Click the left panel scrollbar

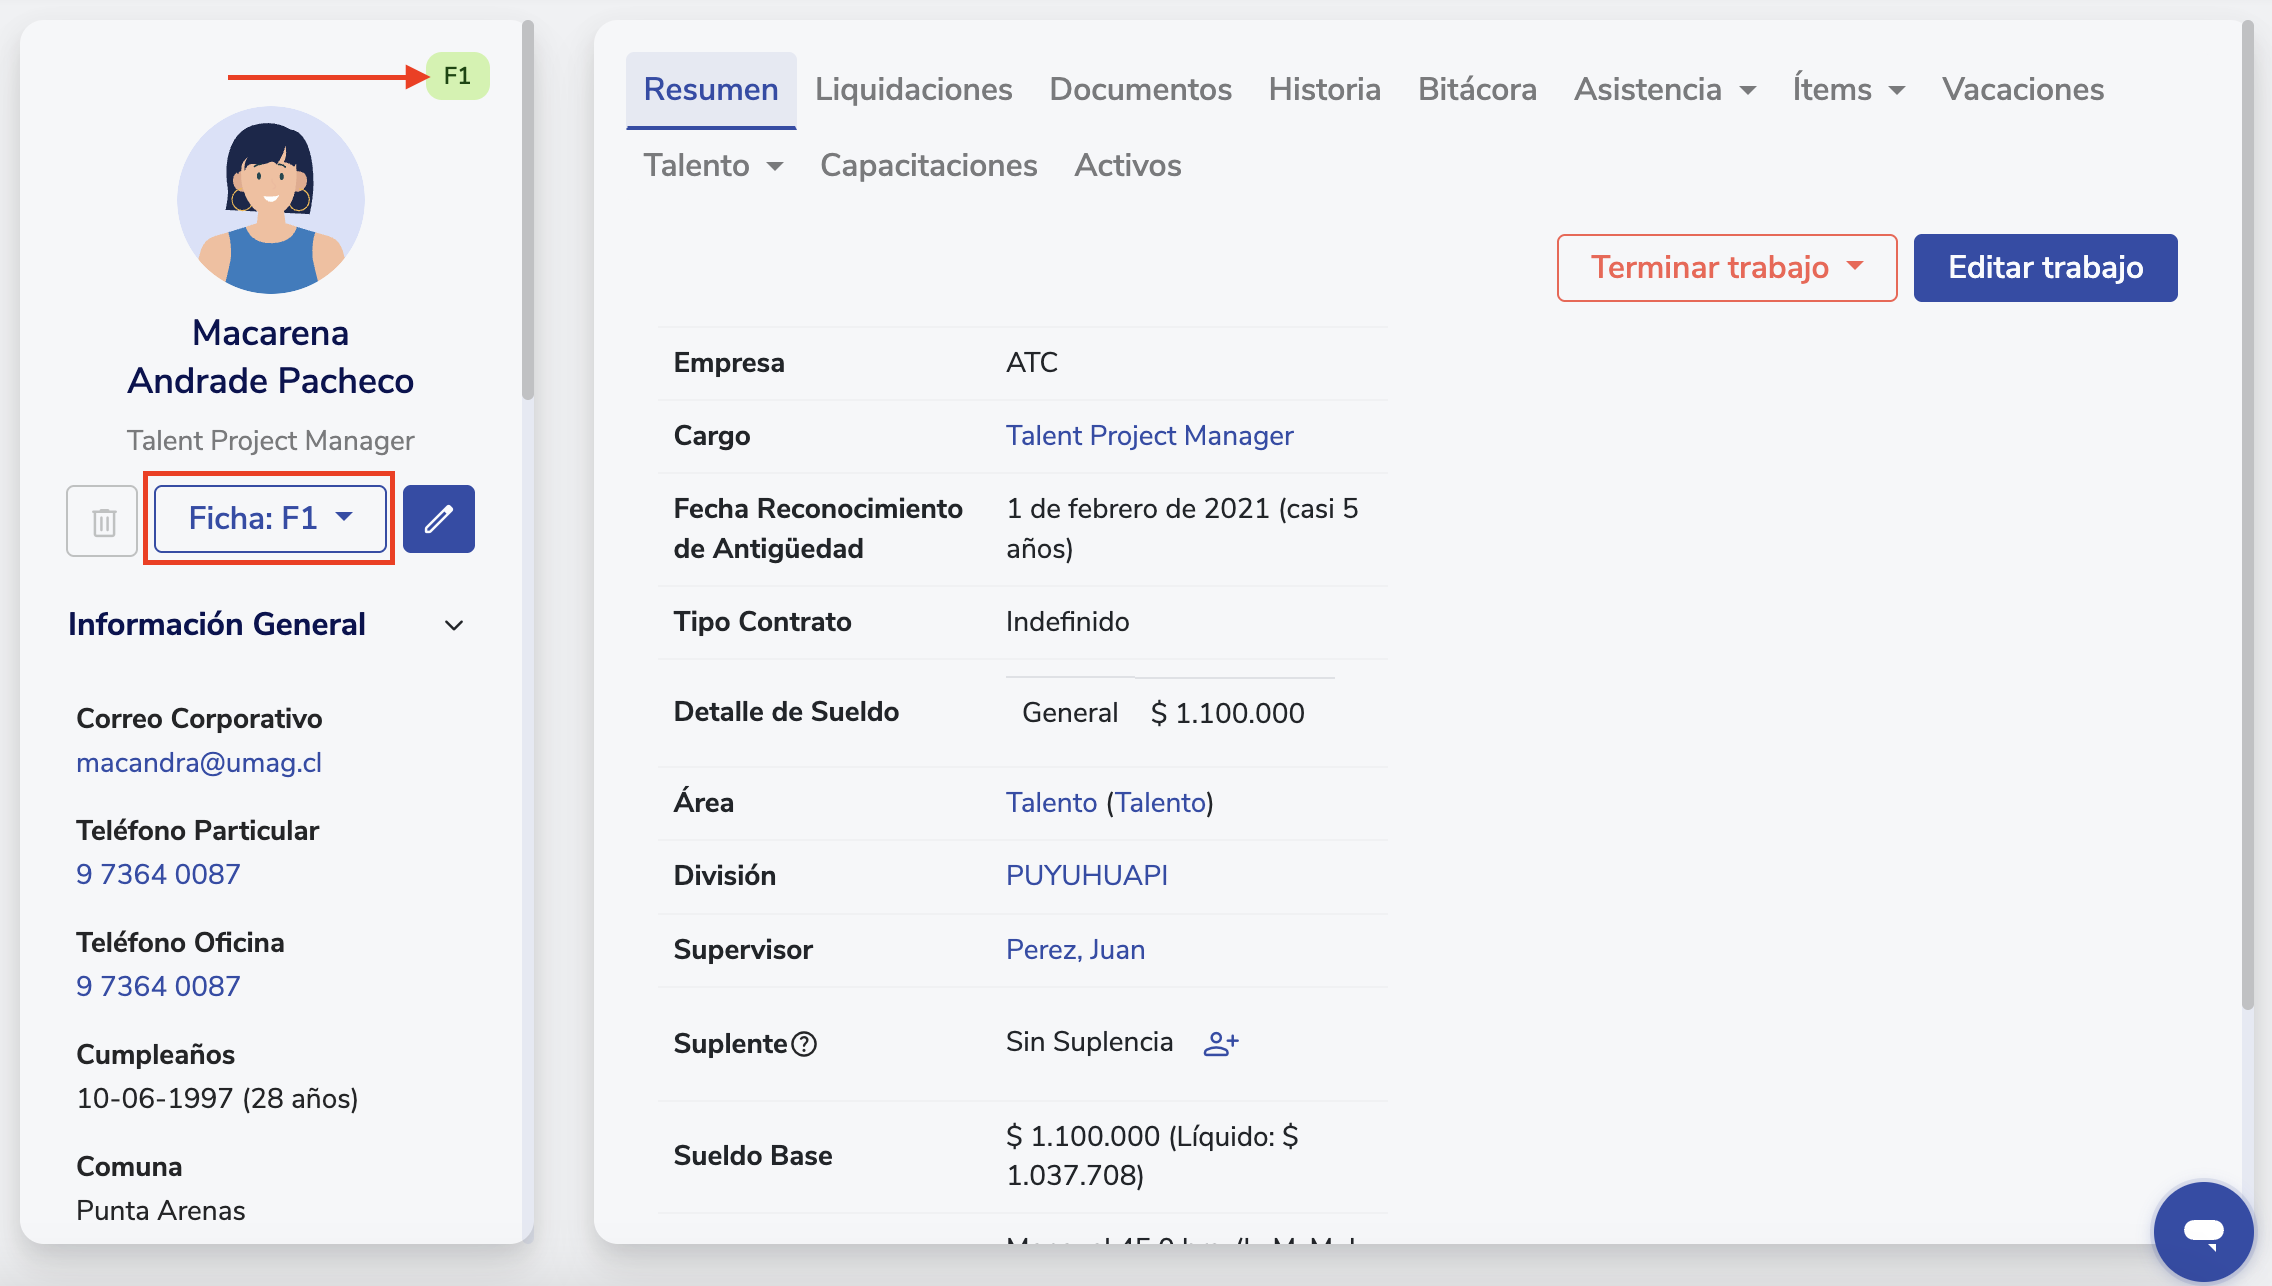tap(528, 210)
